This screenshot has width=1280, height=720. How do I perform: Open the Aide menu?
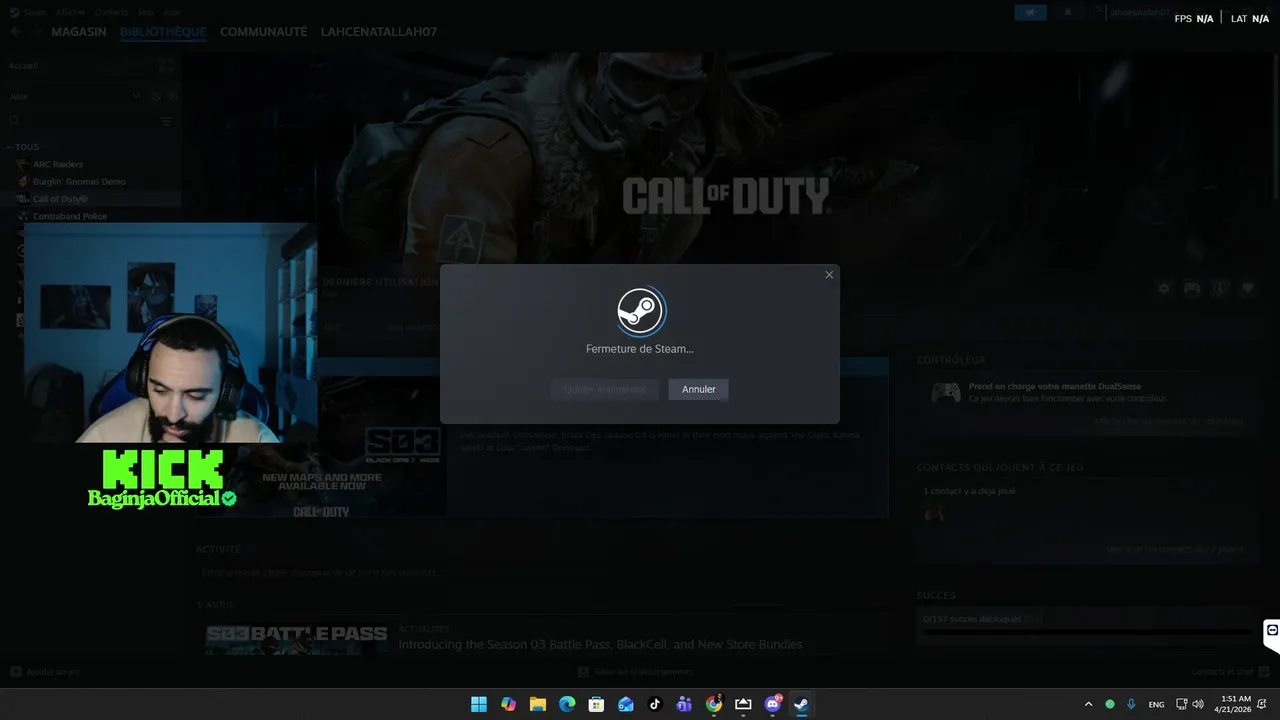tap(172, 12)
